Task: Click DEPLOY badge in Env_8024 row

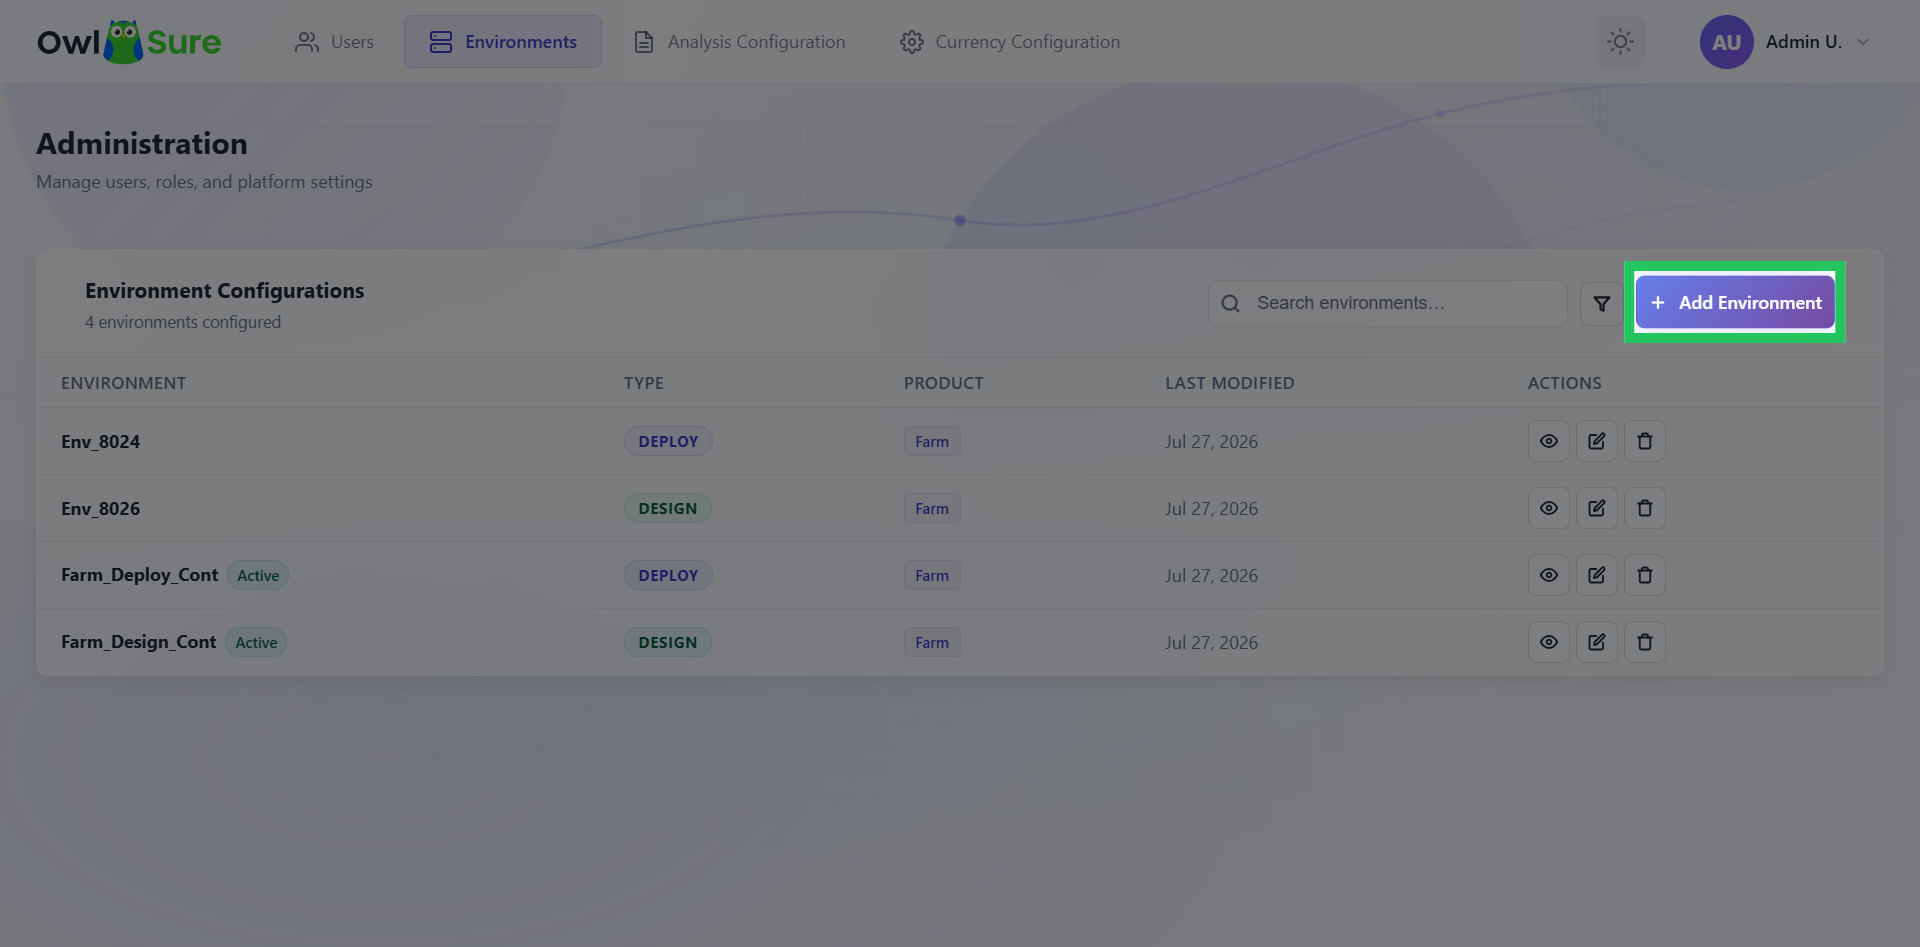Action: [x=668, y=441]
